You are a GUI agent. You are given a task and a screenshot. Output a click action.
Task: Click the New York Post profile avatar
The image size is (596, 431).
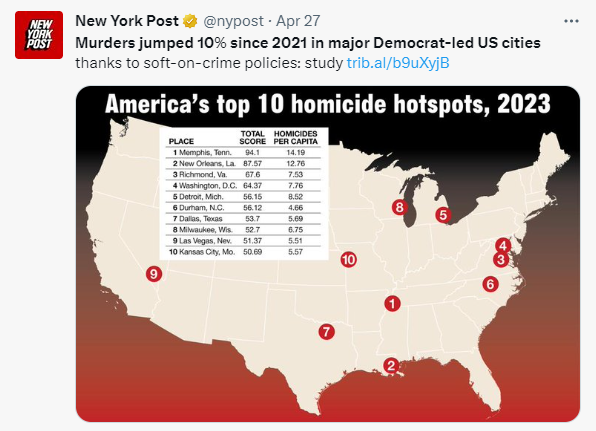click(39, 35)
